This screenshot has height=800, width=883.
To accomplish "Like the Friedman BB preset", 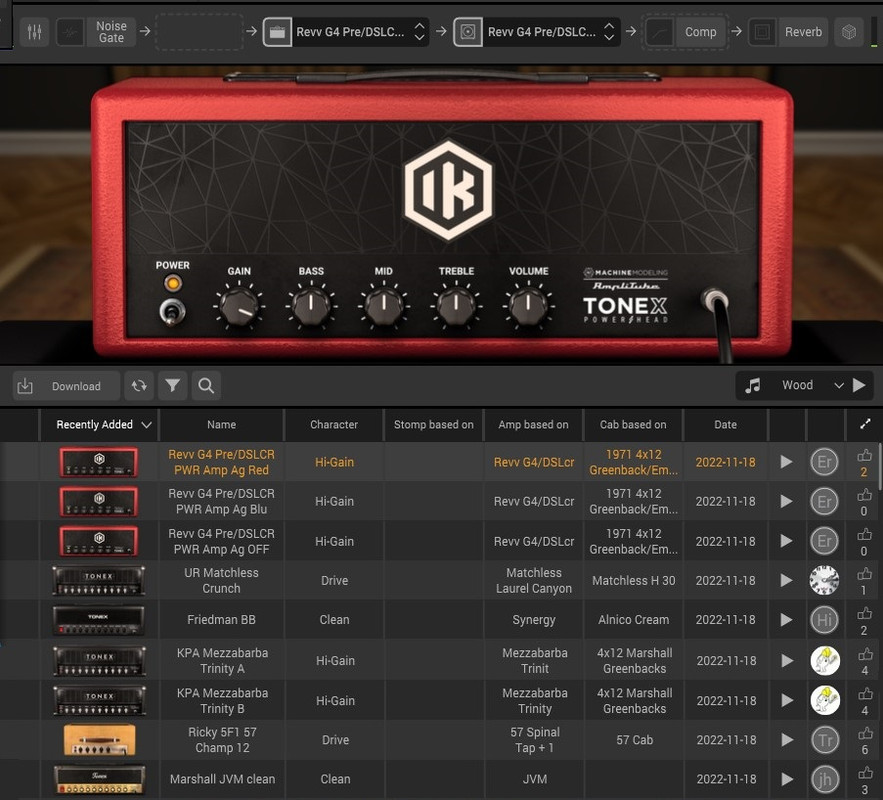I will [x=864, y=613].
